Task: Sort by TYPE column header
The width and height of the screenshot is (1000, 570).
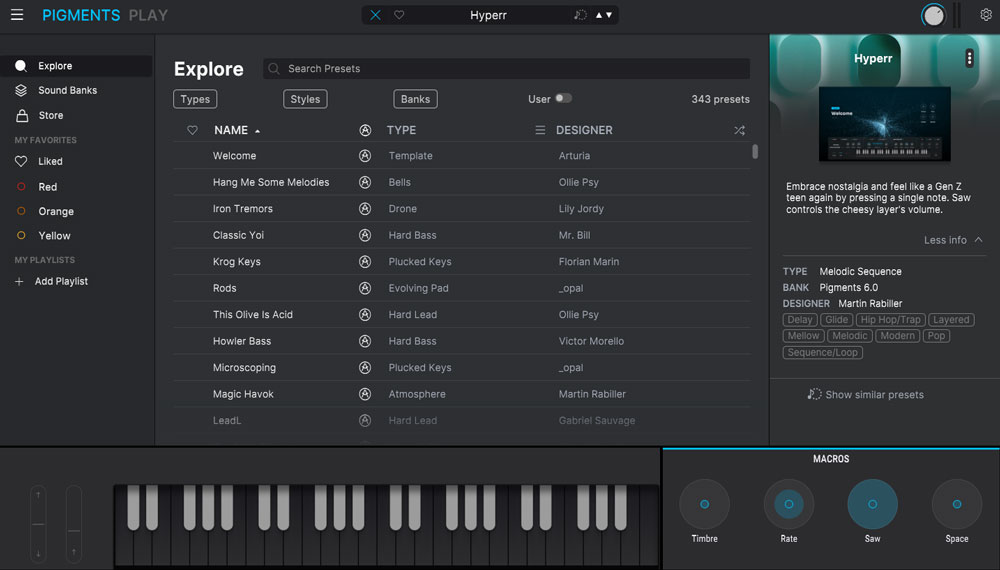Action: click(401, 130)
